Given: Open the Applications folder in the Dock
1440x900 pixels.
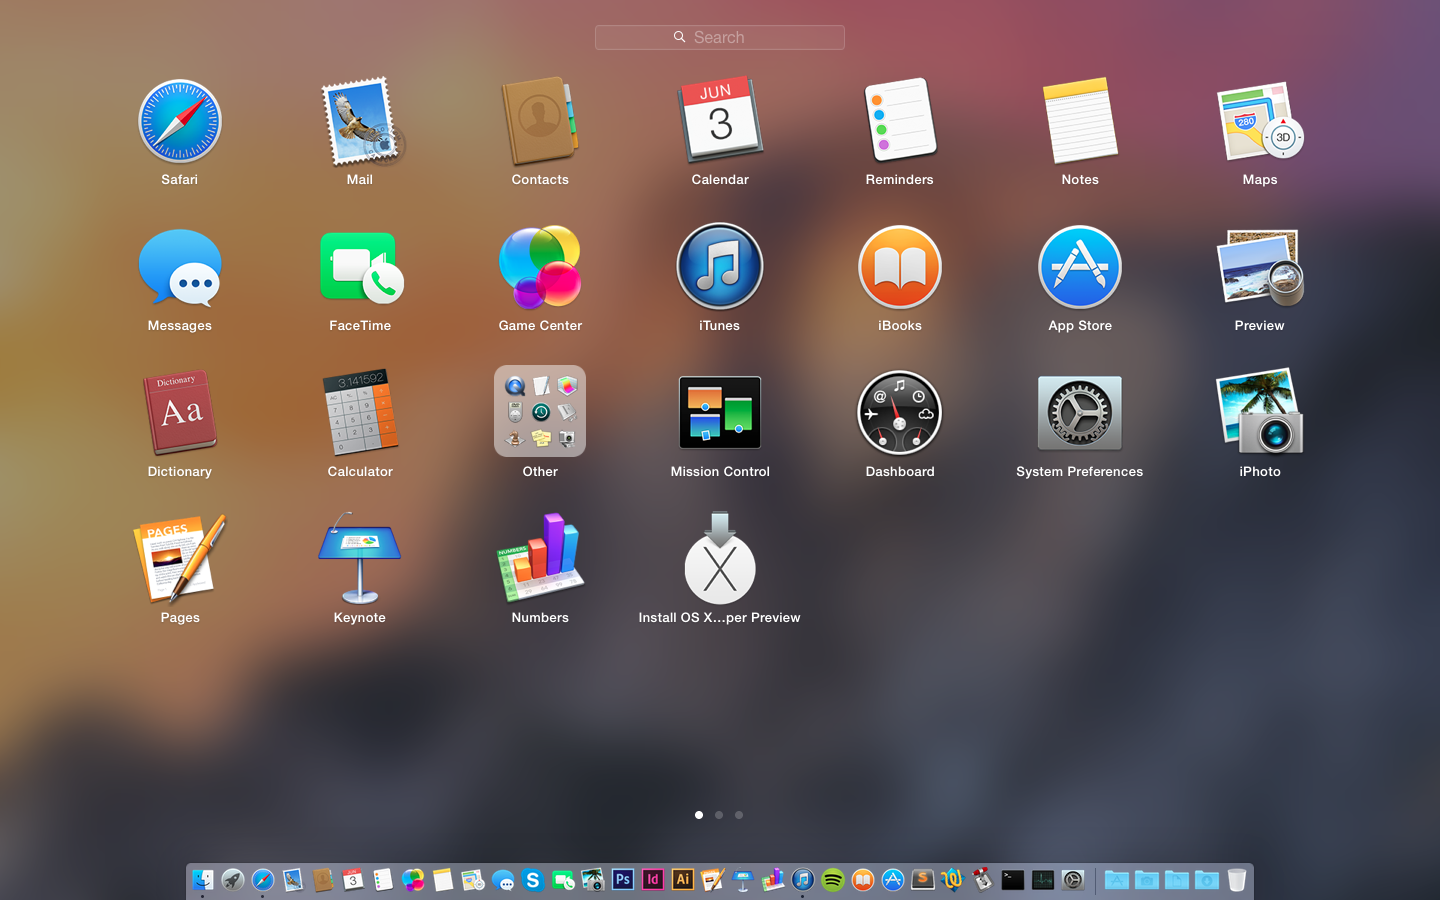Looking at the screenshot, I should 1117,880.
